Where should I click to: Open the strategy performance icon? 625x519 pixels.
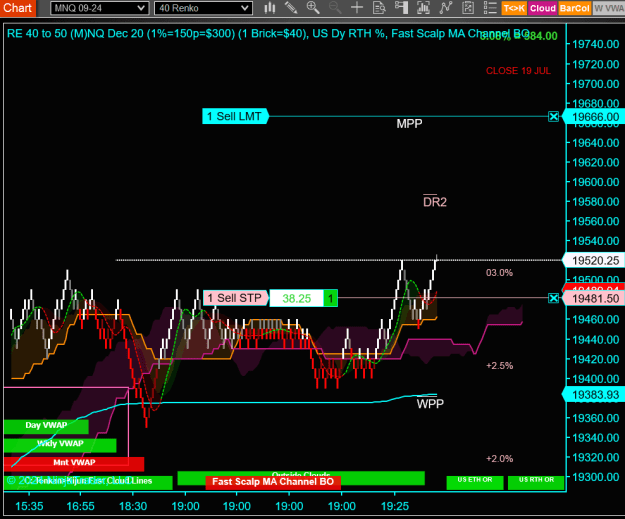pyautogui.click(x=468, y=8)
